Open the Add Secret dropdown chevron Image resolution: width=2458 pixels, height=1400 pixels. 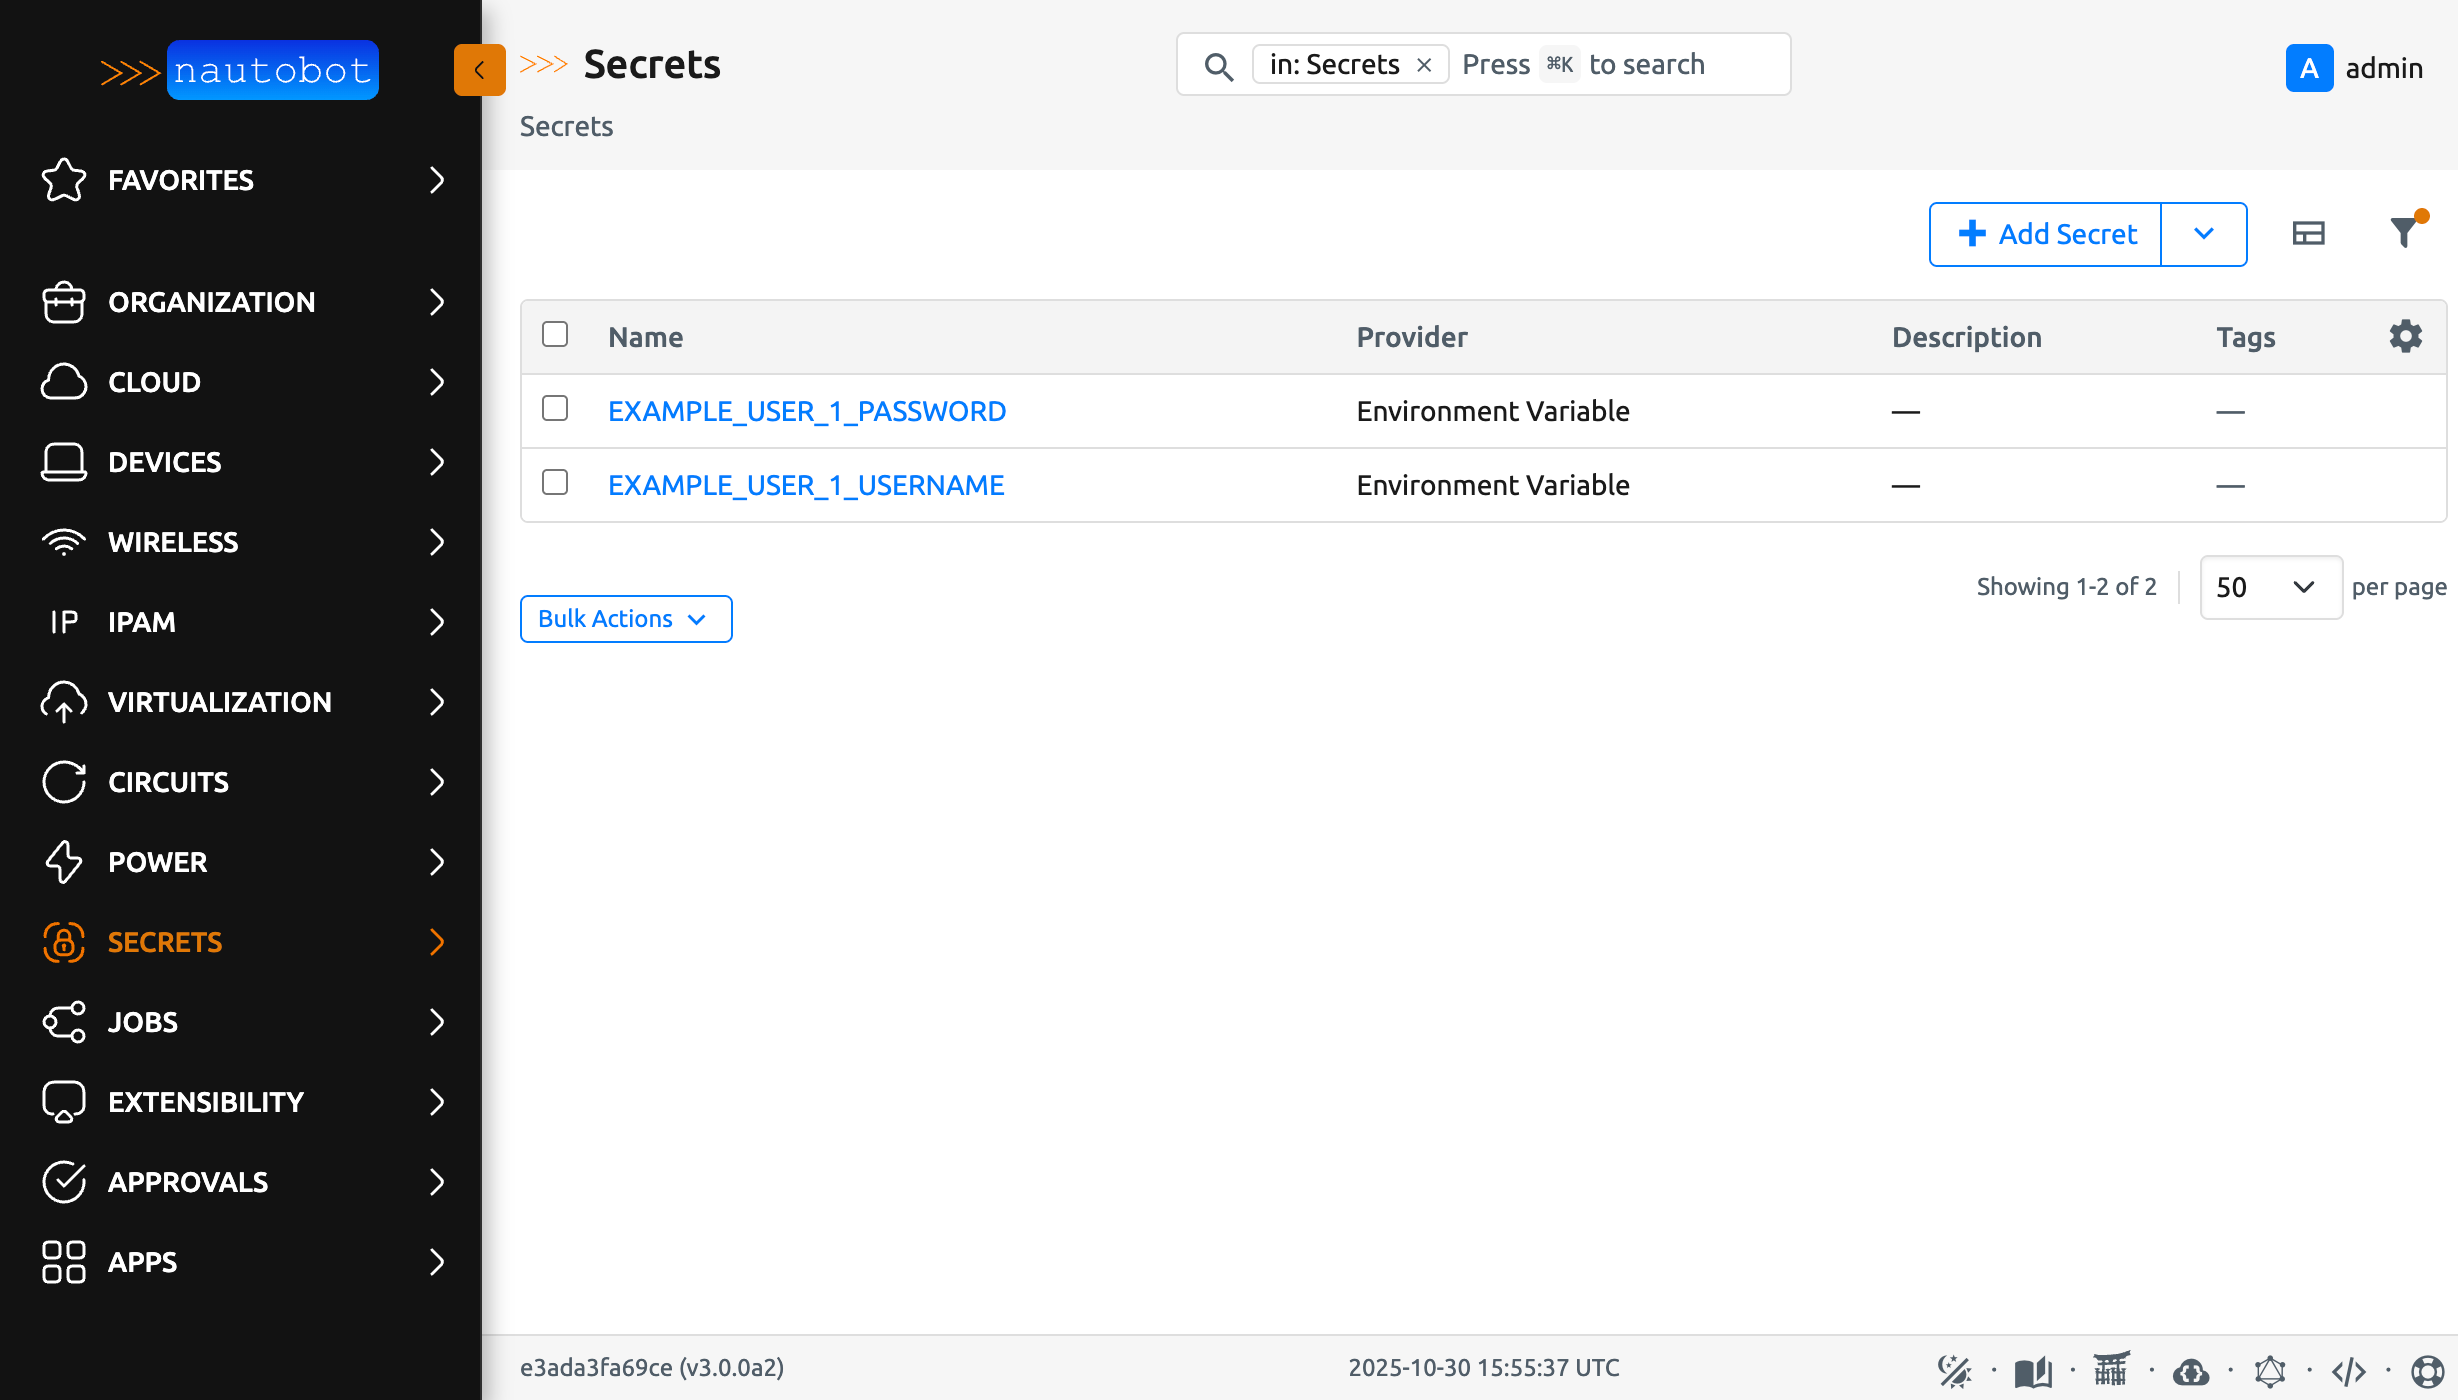2204,233
